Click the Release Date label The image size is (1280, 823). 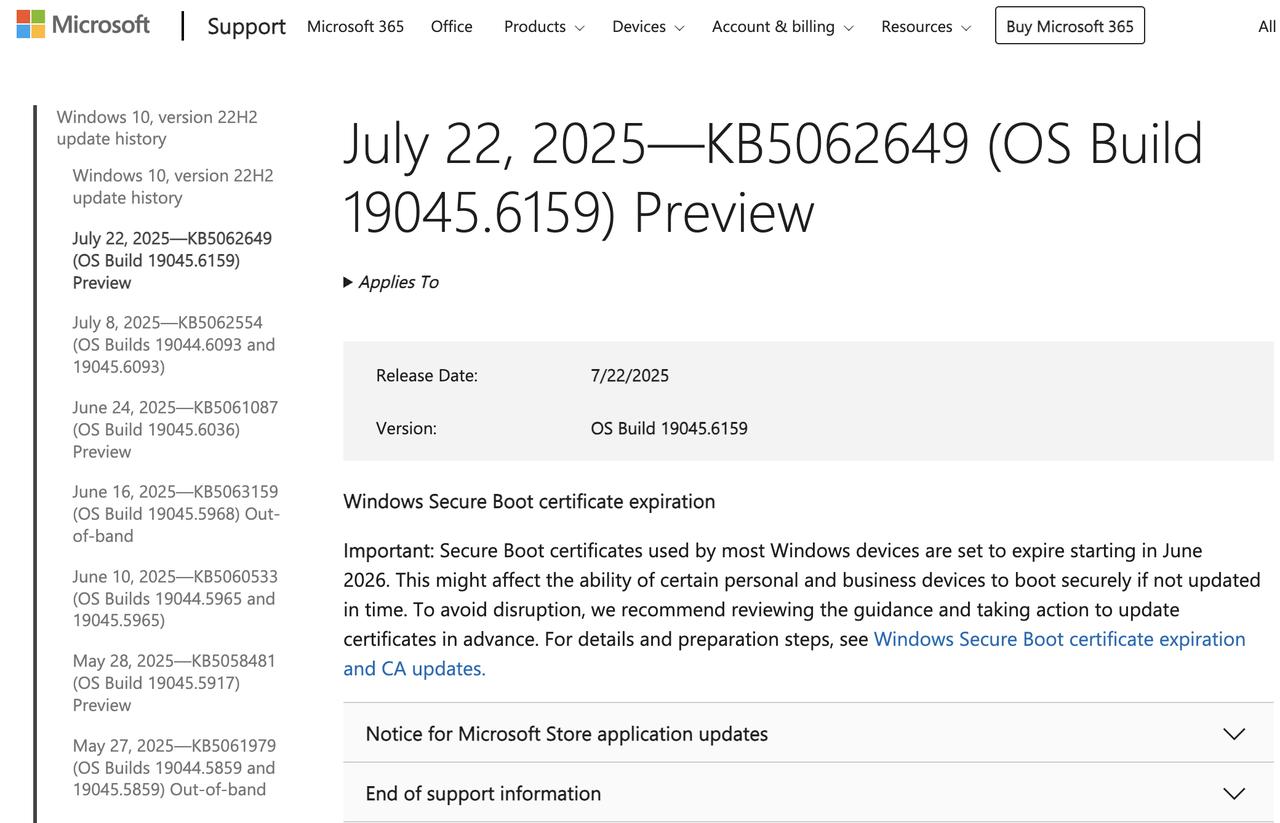point(427,375)
